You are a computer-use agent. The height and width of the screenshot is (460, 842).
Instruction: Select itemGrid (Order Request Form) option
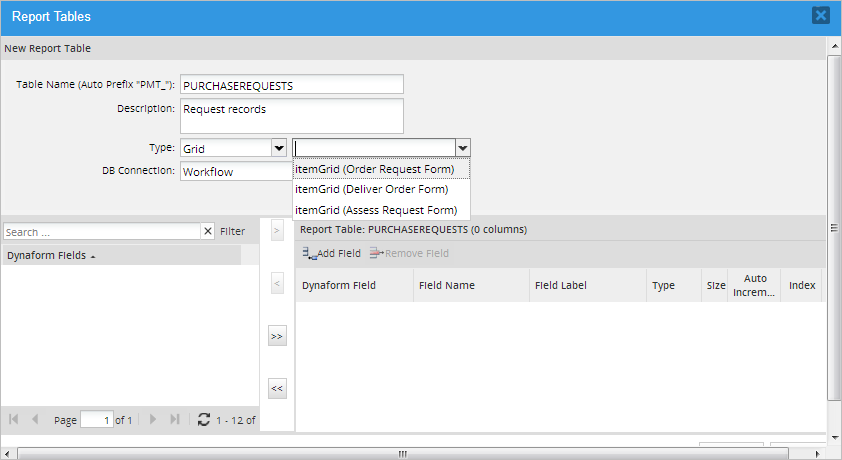[x=374, y=169]
